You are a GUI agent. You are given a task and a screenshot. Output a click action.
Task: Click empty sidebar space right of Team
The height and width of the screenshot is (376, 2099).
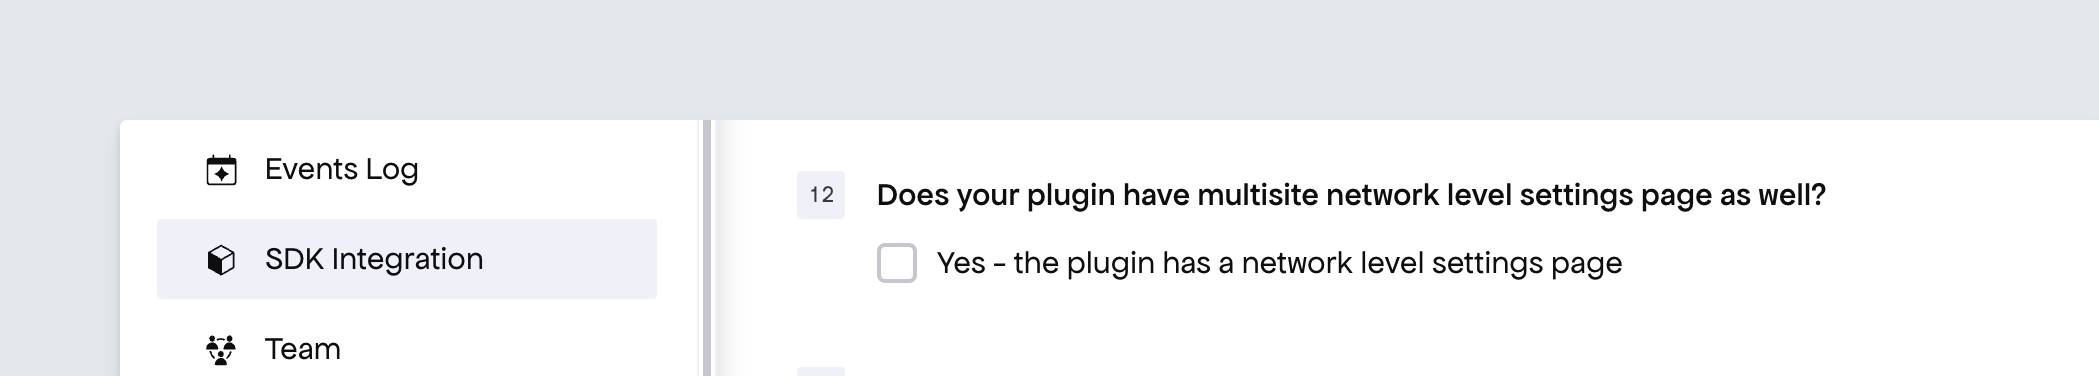point(500,348)
